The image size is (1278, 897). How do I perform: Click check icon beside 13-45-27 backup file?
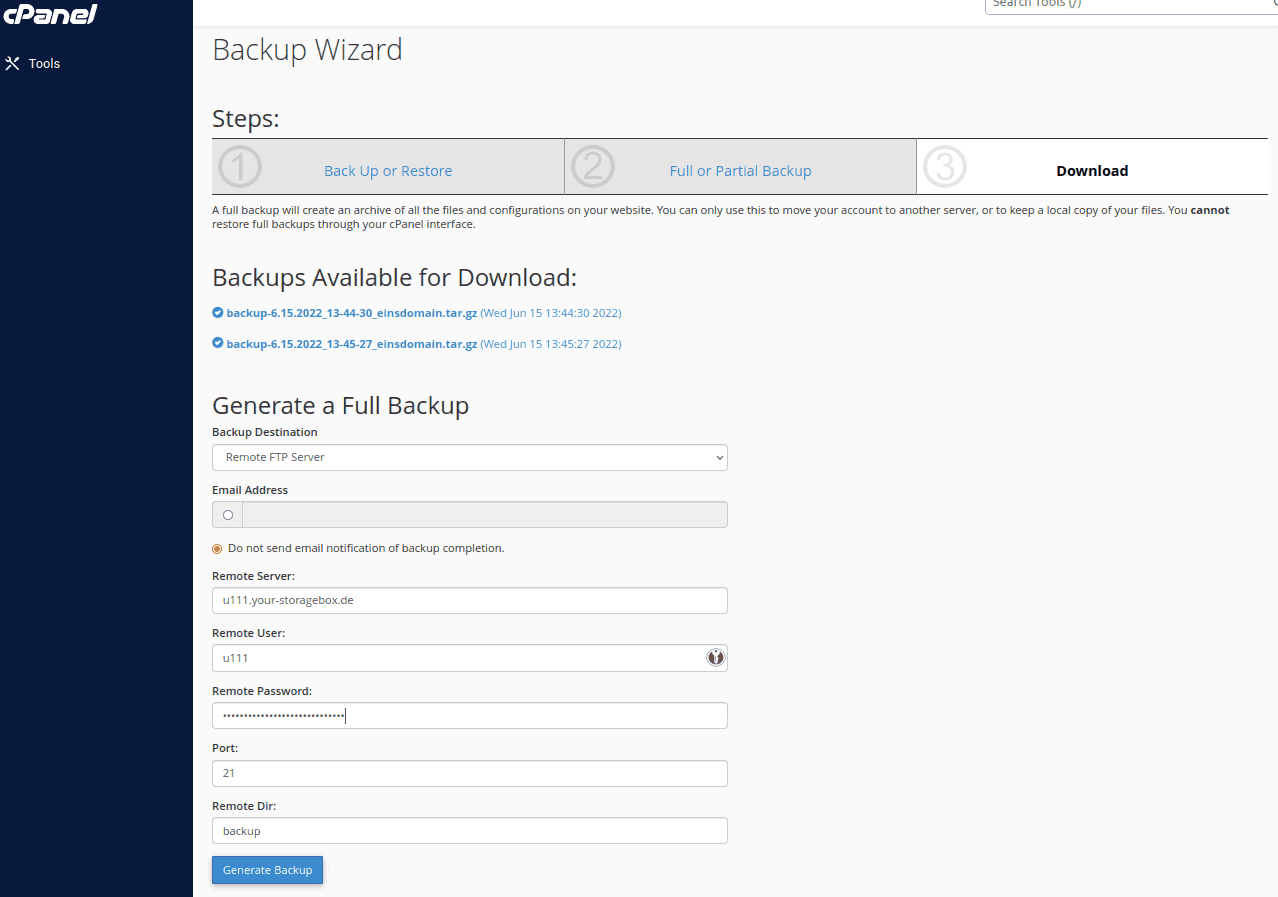click(x=218, y=343)
